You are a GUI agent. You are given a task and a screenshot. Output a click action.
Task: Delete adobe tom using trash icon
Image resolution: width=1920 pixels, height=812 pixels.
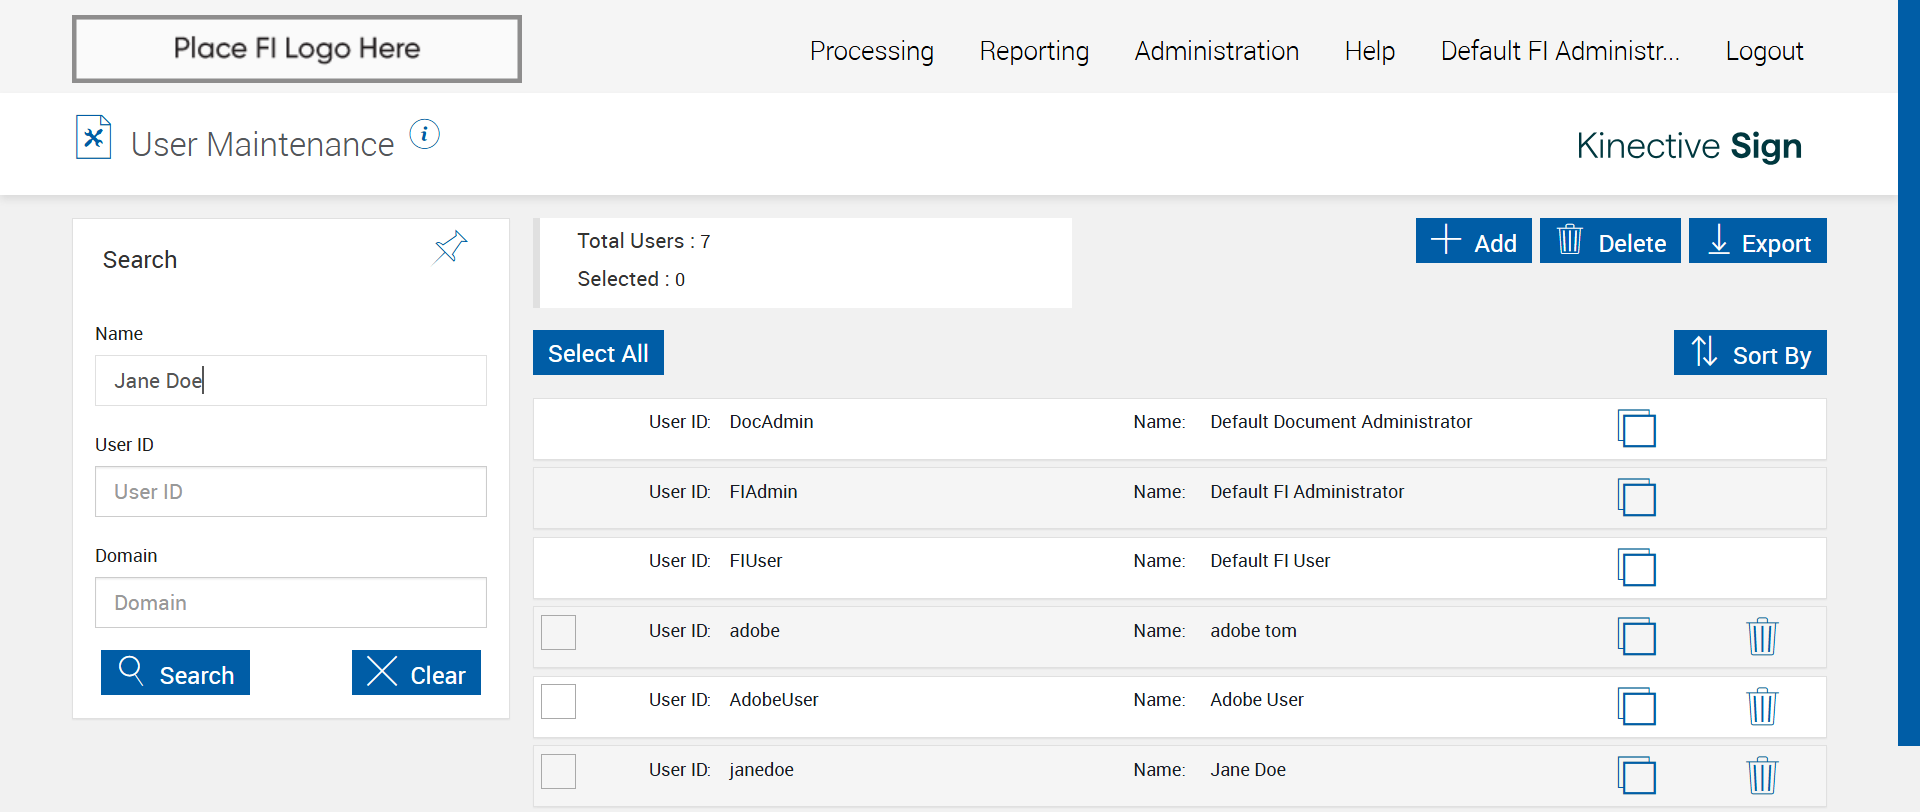point(1761,637)
